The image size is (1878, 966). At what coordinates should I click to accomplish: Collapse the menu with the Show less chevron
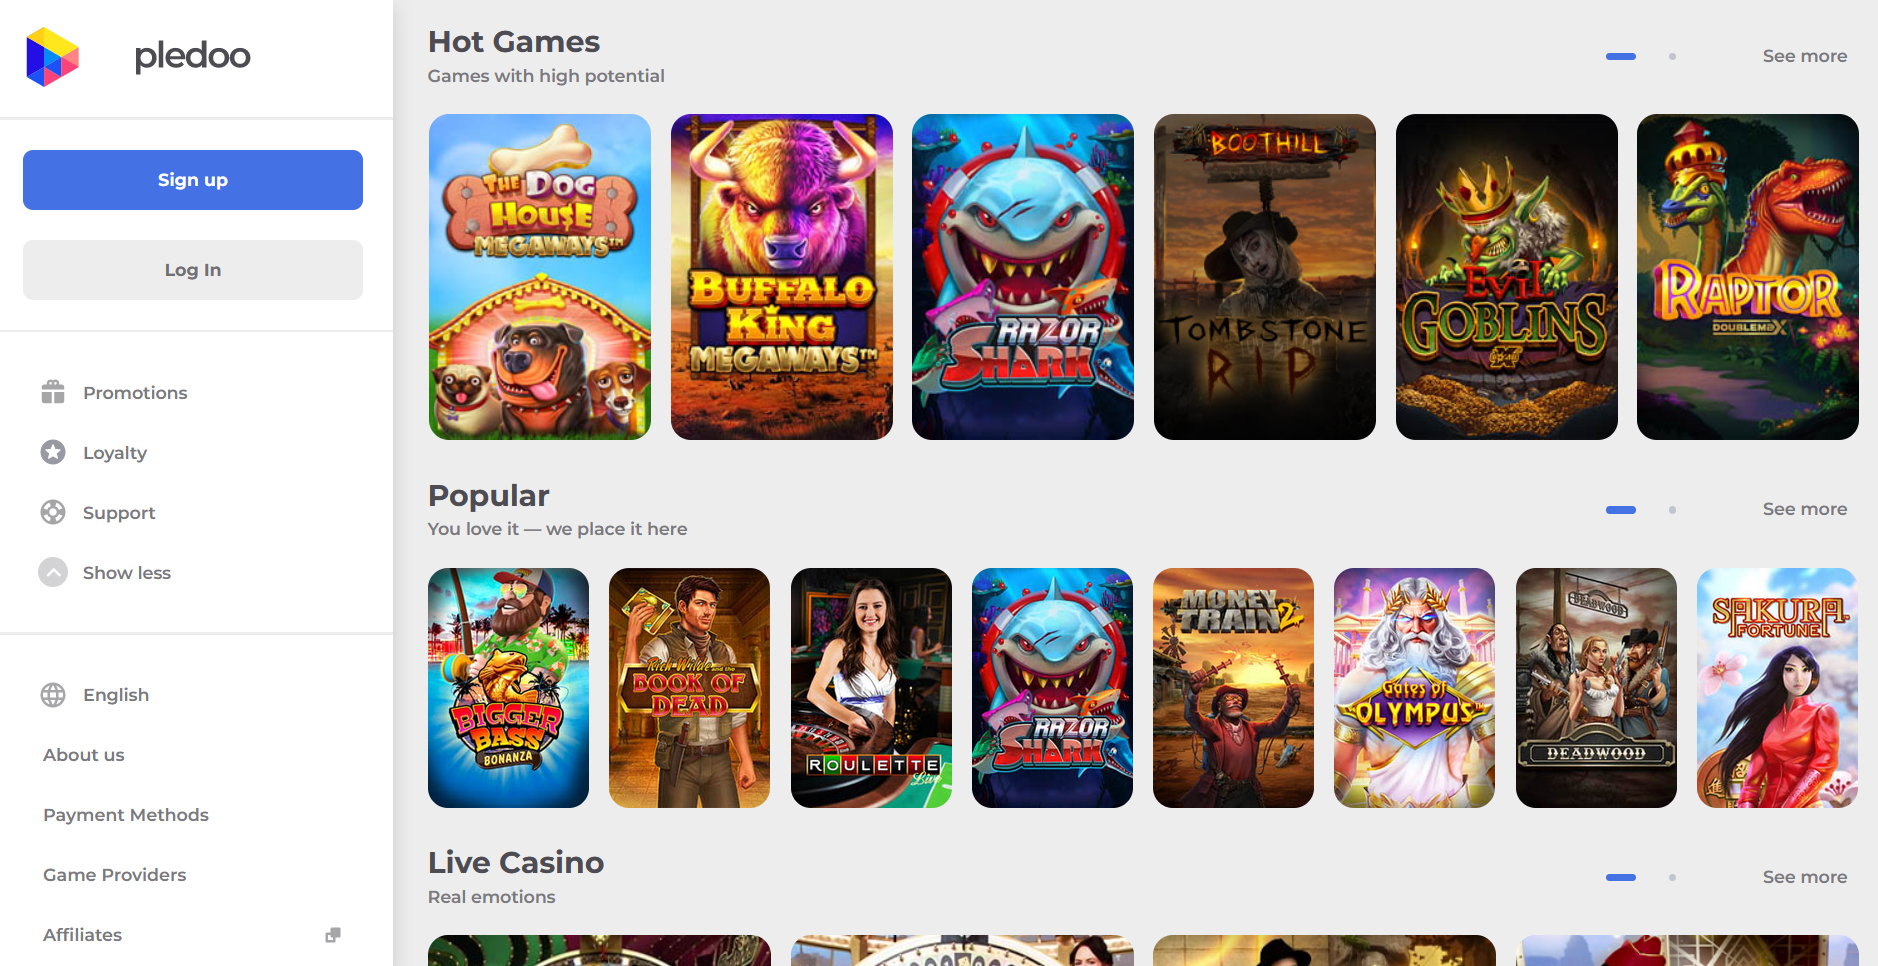pos(53,572)
